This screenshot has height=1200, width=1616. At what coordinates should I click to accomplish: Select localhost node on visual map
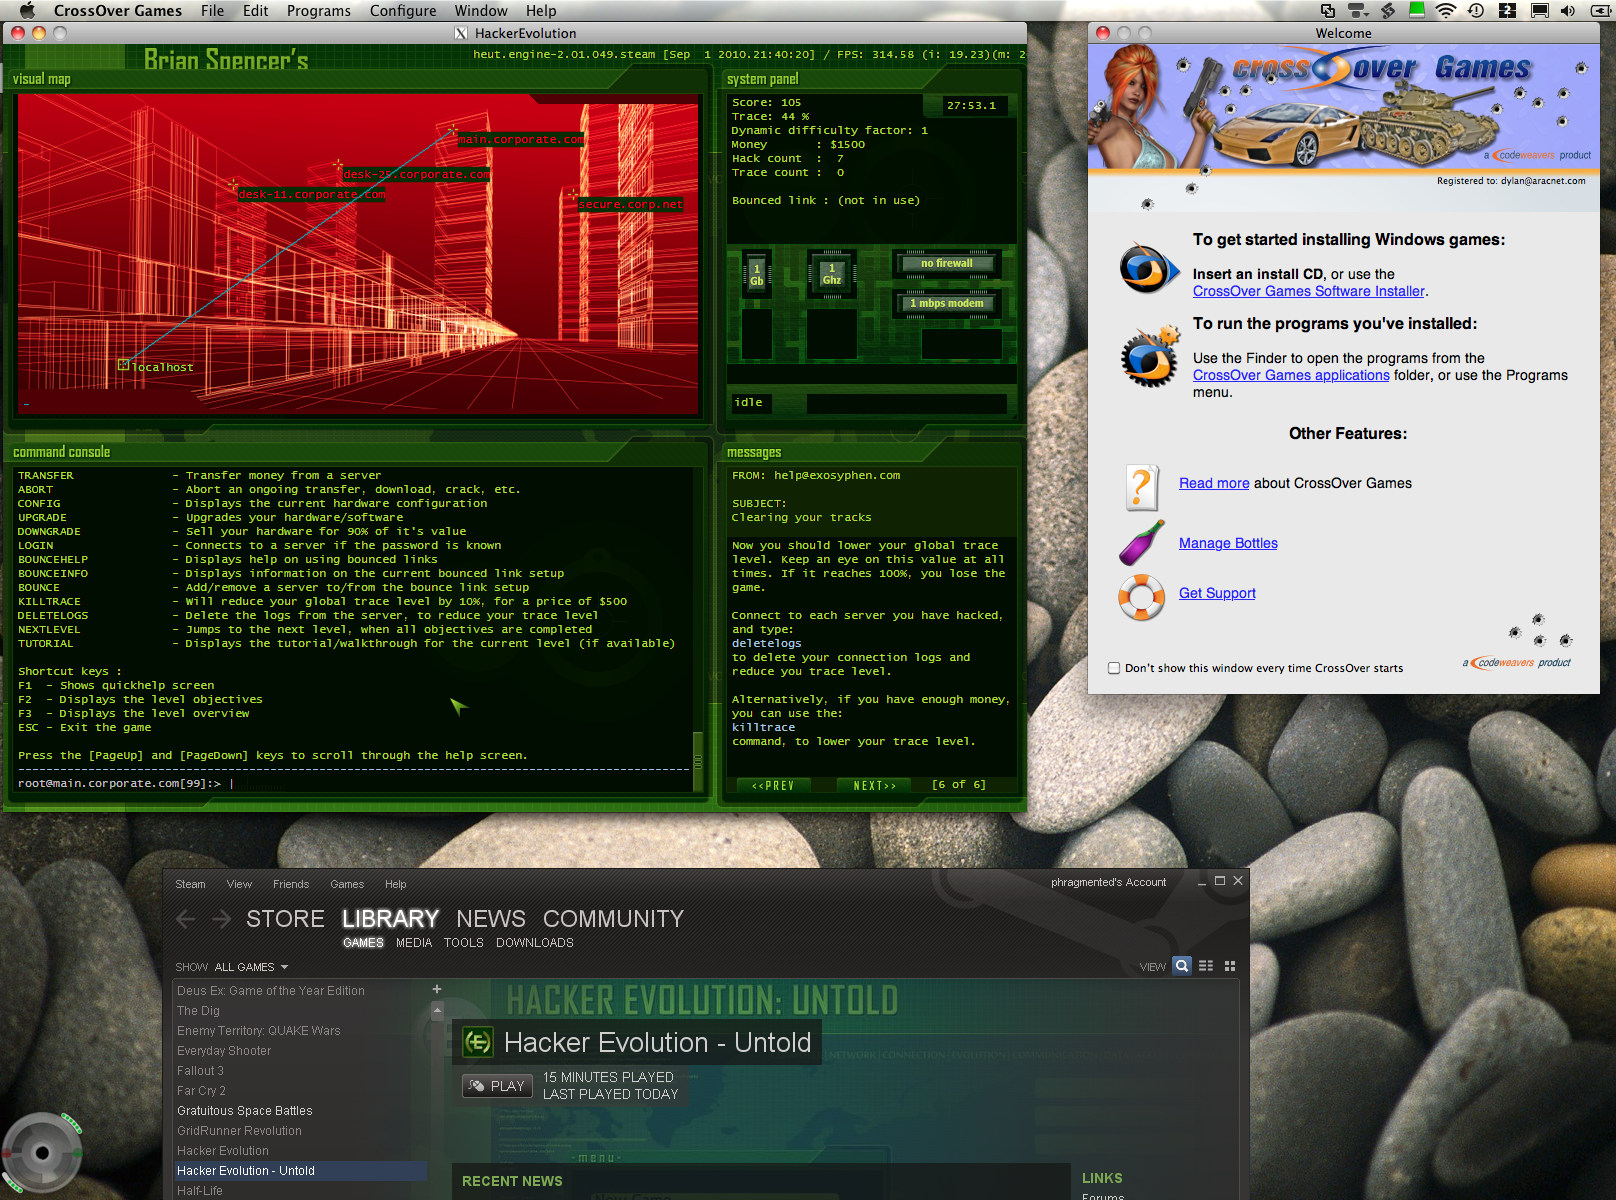155,366
